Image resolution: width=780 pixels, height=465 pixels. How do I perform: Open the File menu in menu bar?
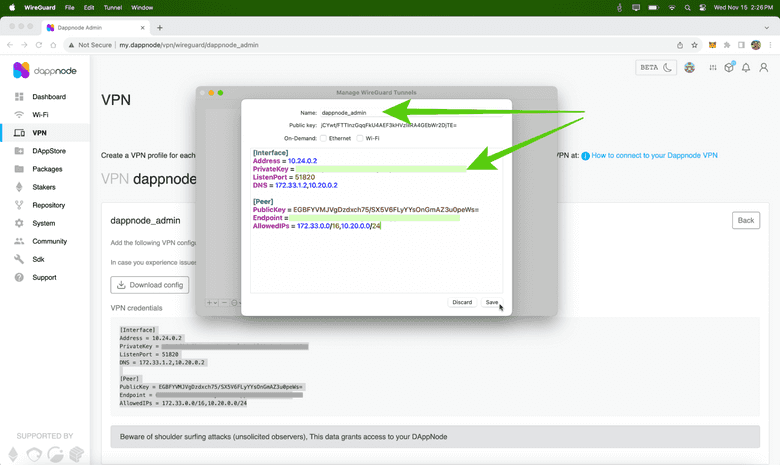(x=70, y=7)
